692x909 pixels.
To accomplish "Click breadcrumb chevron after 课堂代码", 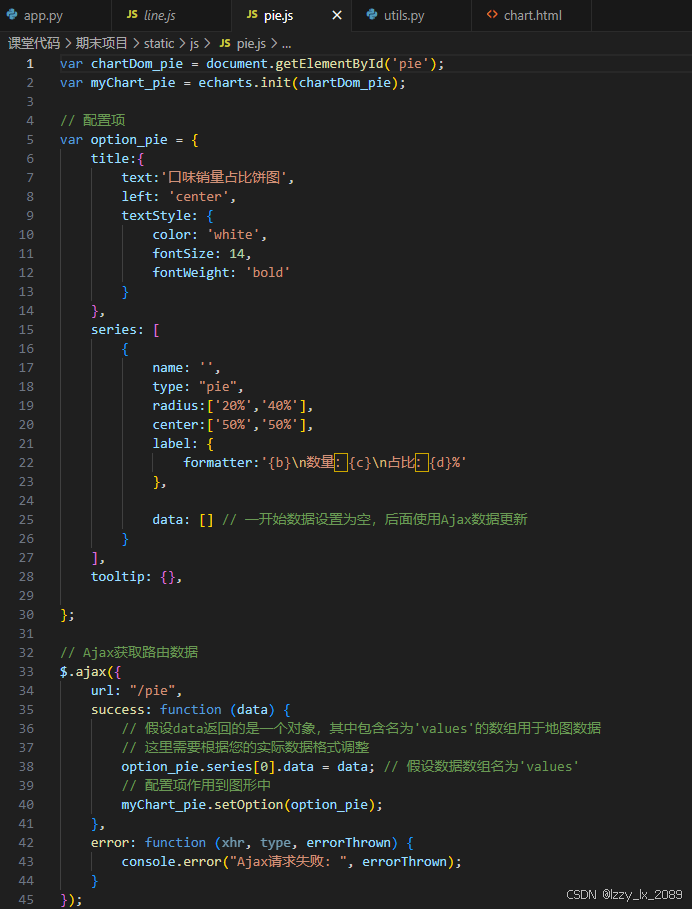I will tap(68, 43).
